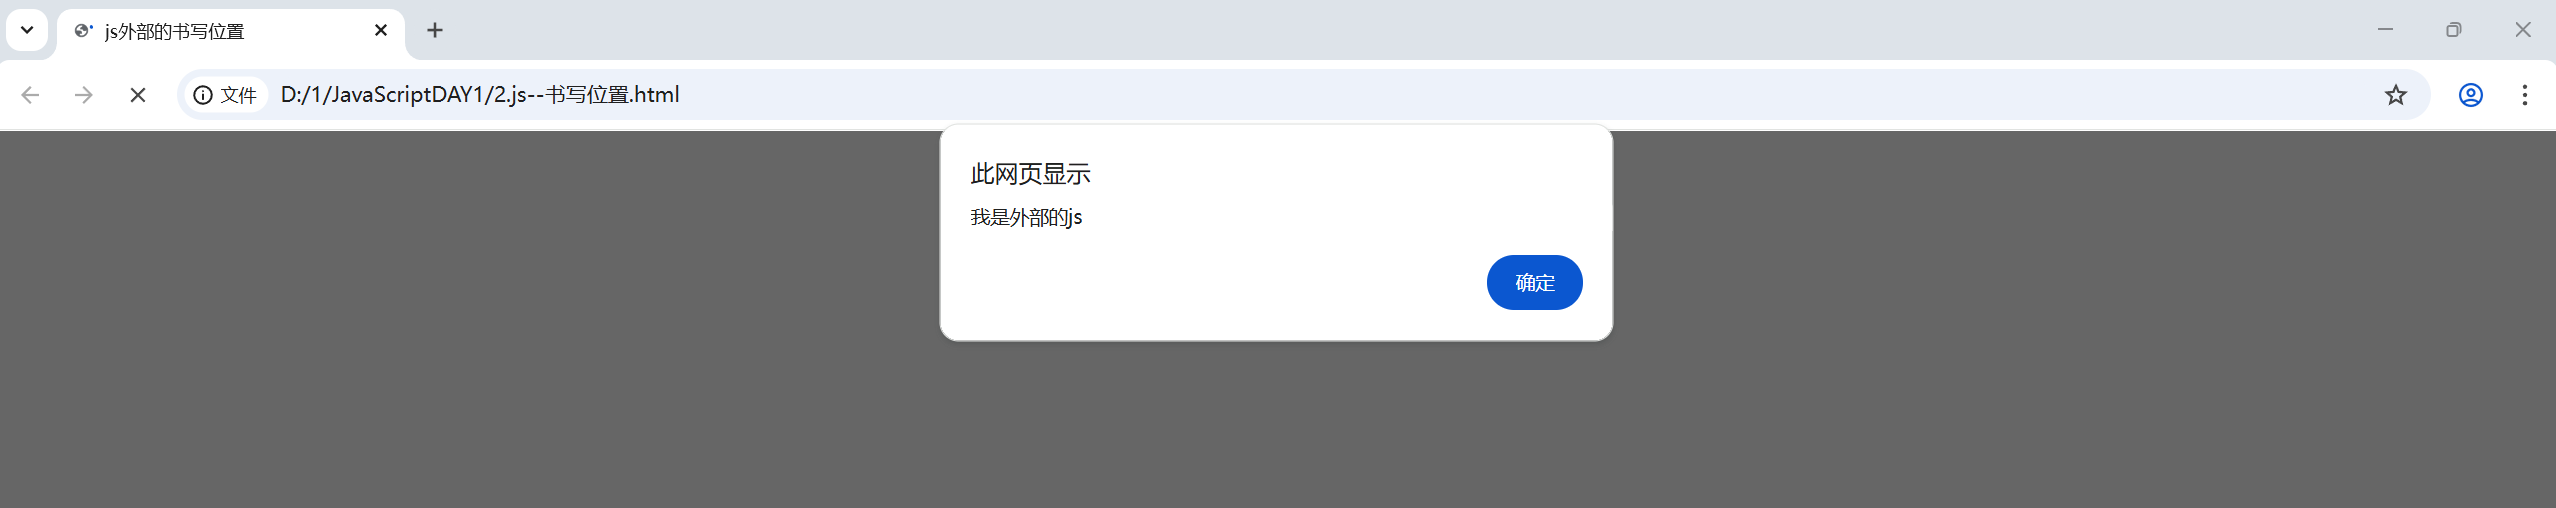Restore down the browser window
The width and height of the screenshot is (2556, 508).
(2453, 30)
